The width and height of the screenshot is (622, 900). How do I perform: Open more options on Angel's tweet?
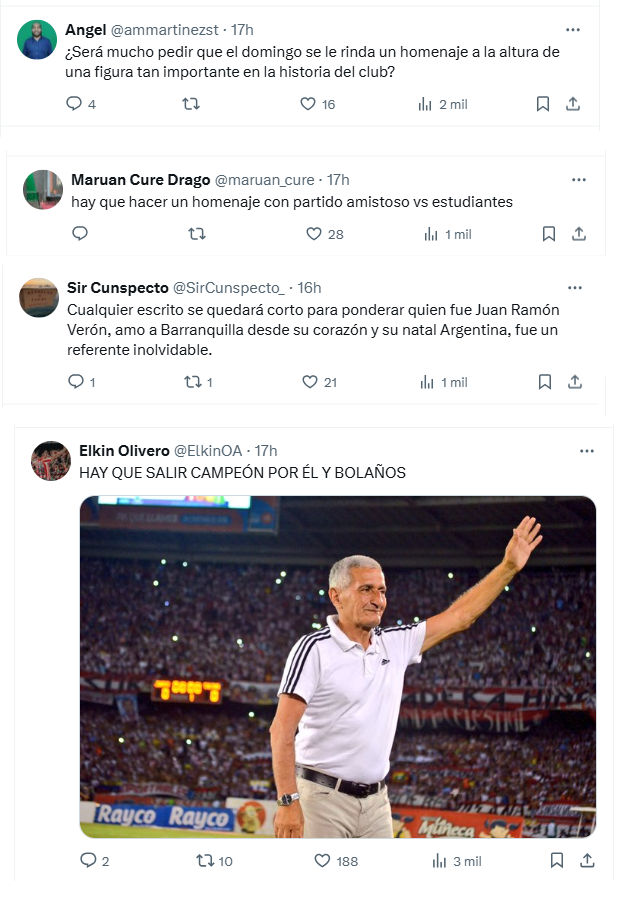(572, 30)
